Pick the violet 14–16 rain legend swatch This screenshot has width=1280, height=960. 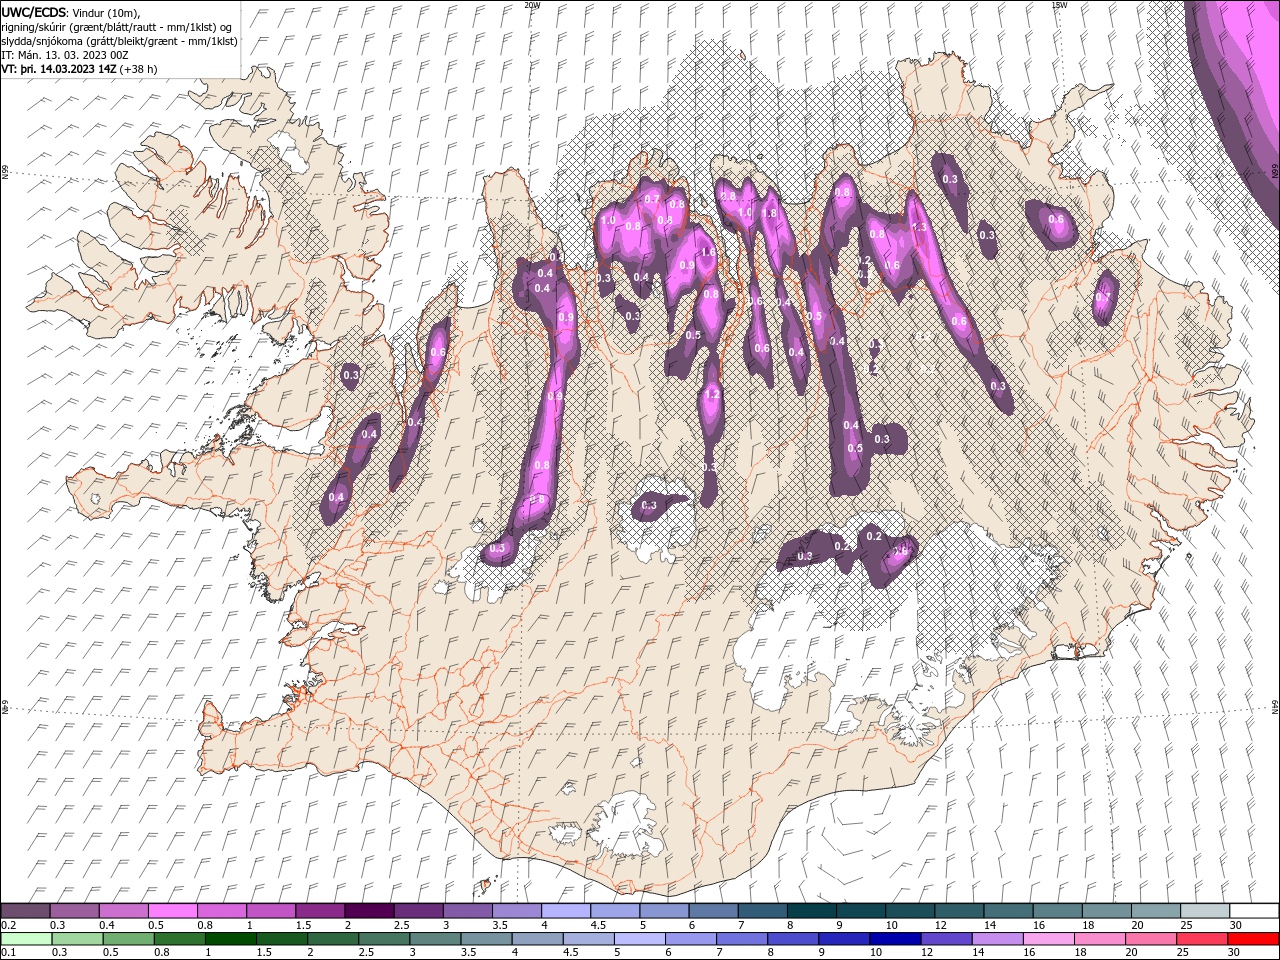click(998, 938)
